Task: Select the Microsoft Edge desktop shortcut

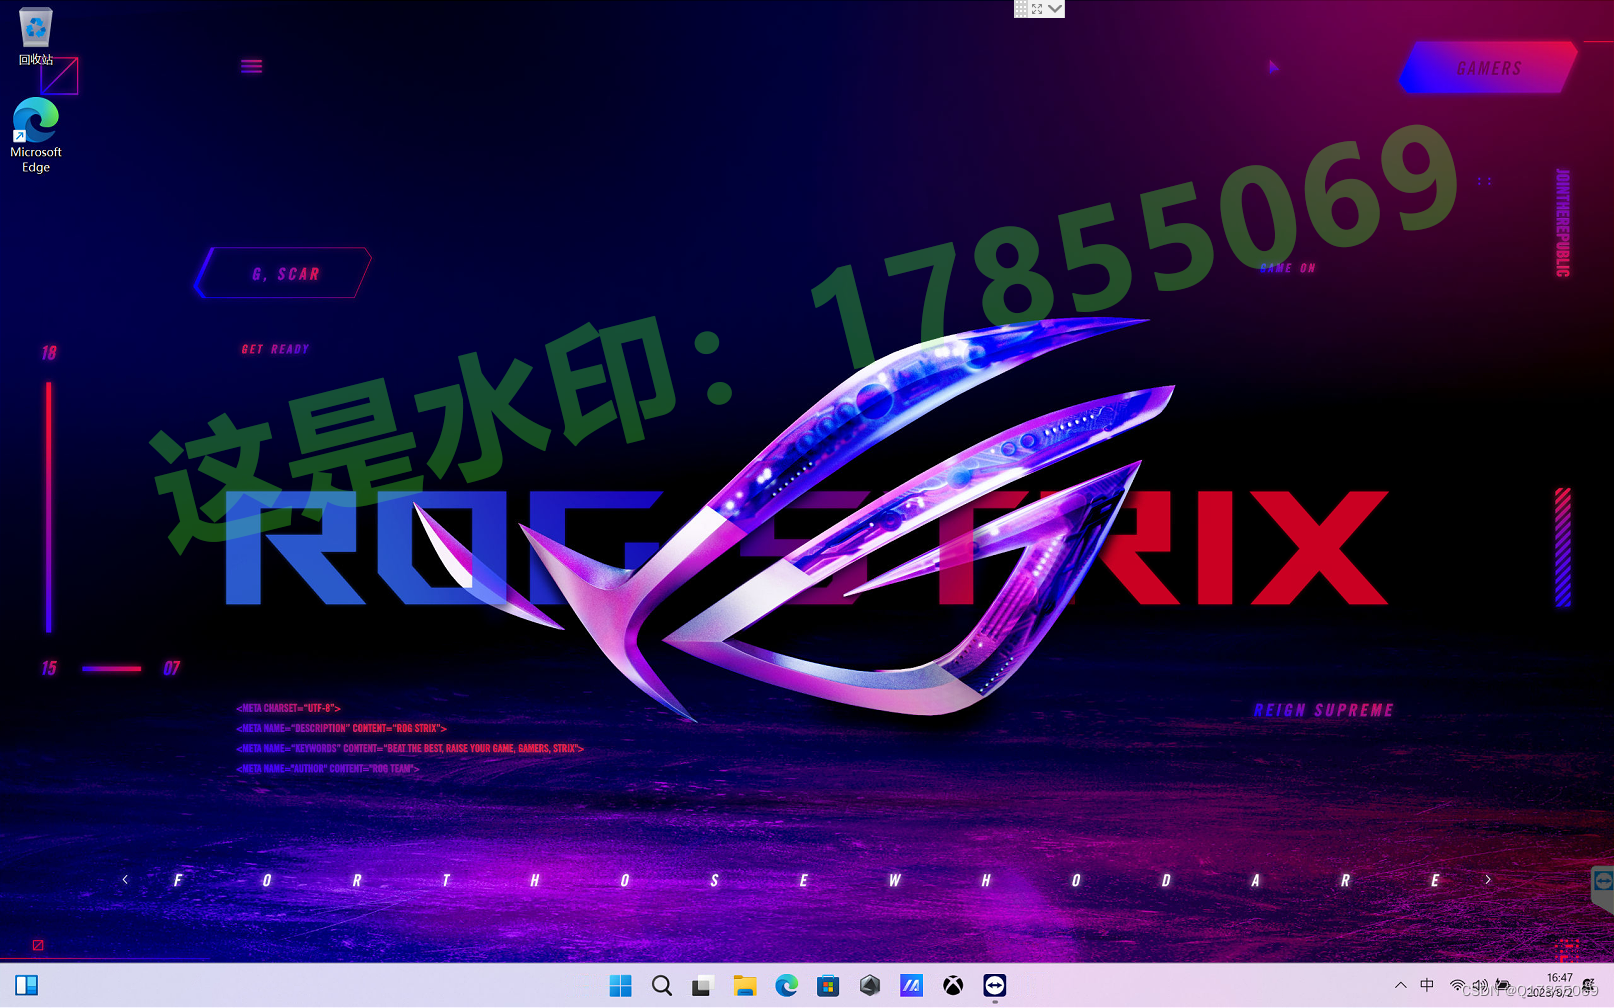Action: pos(36,136)
